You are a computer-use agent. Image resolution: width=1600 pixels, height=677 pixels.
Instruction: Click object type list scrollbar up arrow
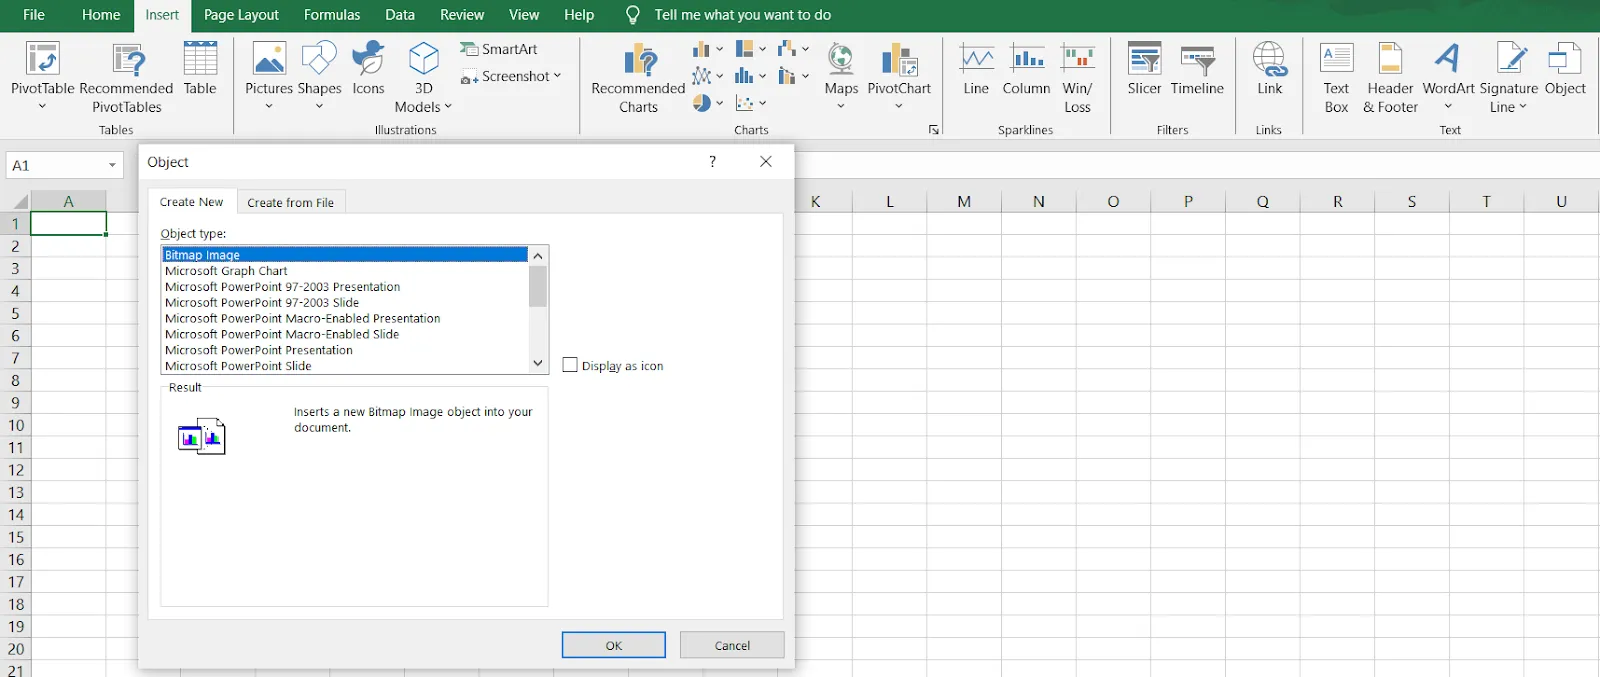pos(538,256)
